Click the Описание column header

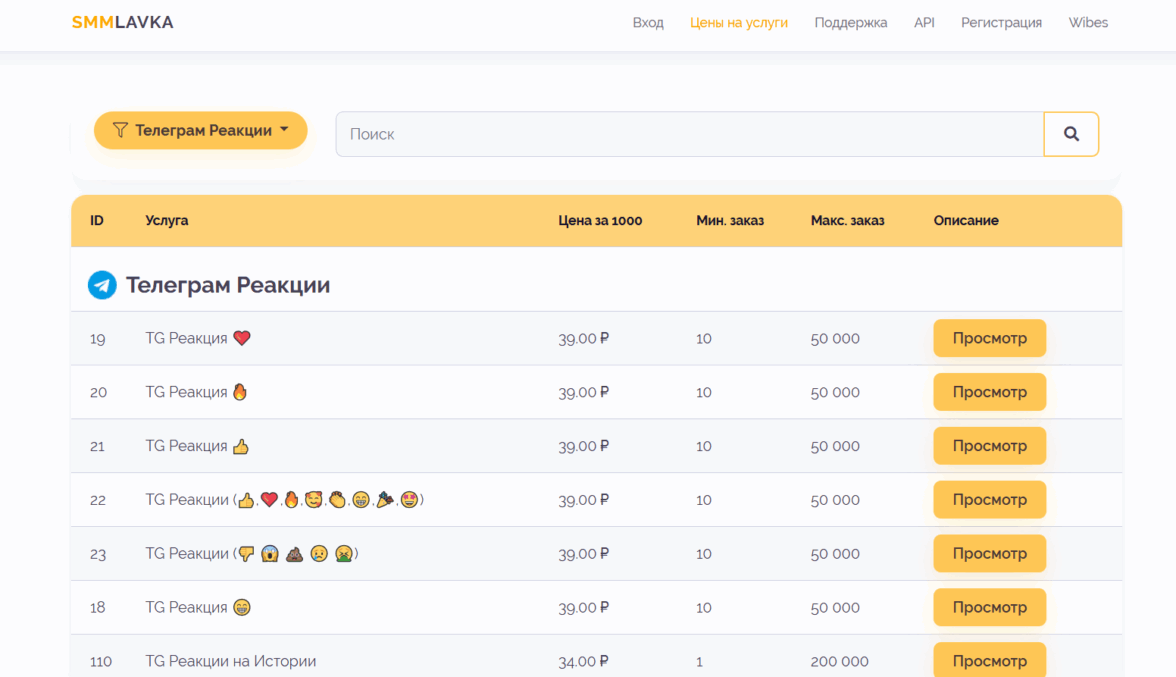coord(966,220)
